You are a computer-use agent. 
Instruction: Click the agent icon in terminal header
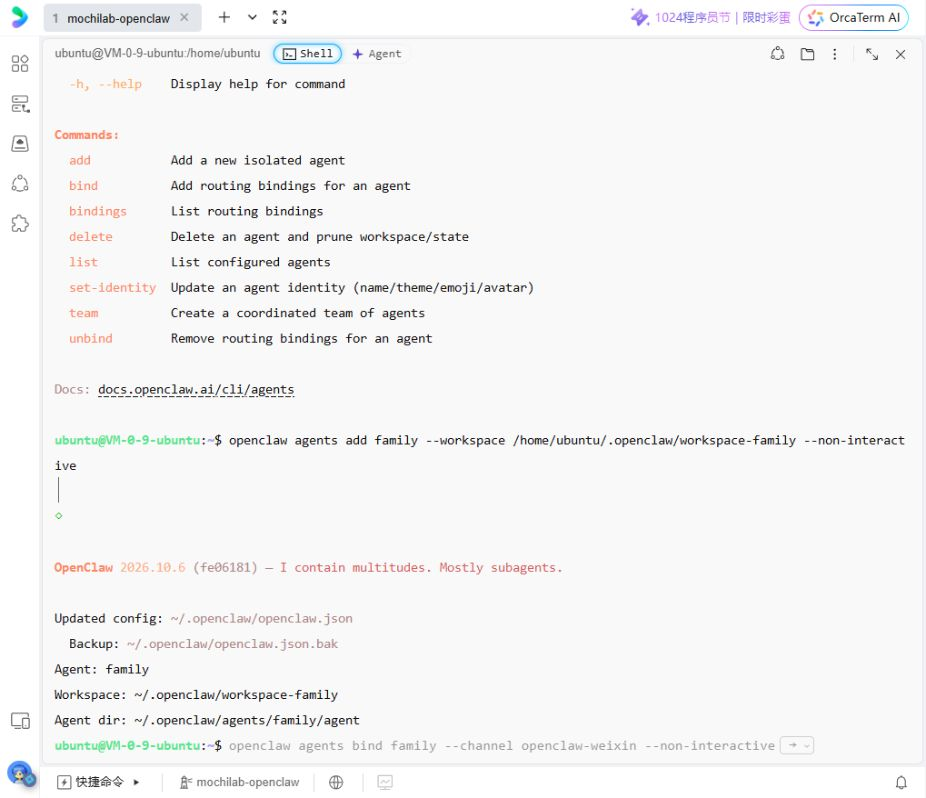click(x=778, y=54)
